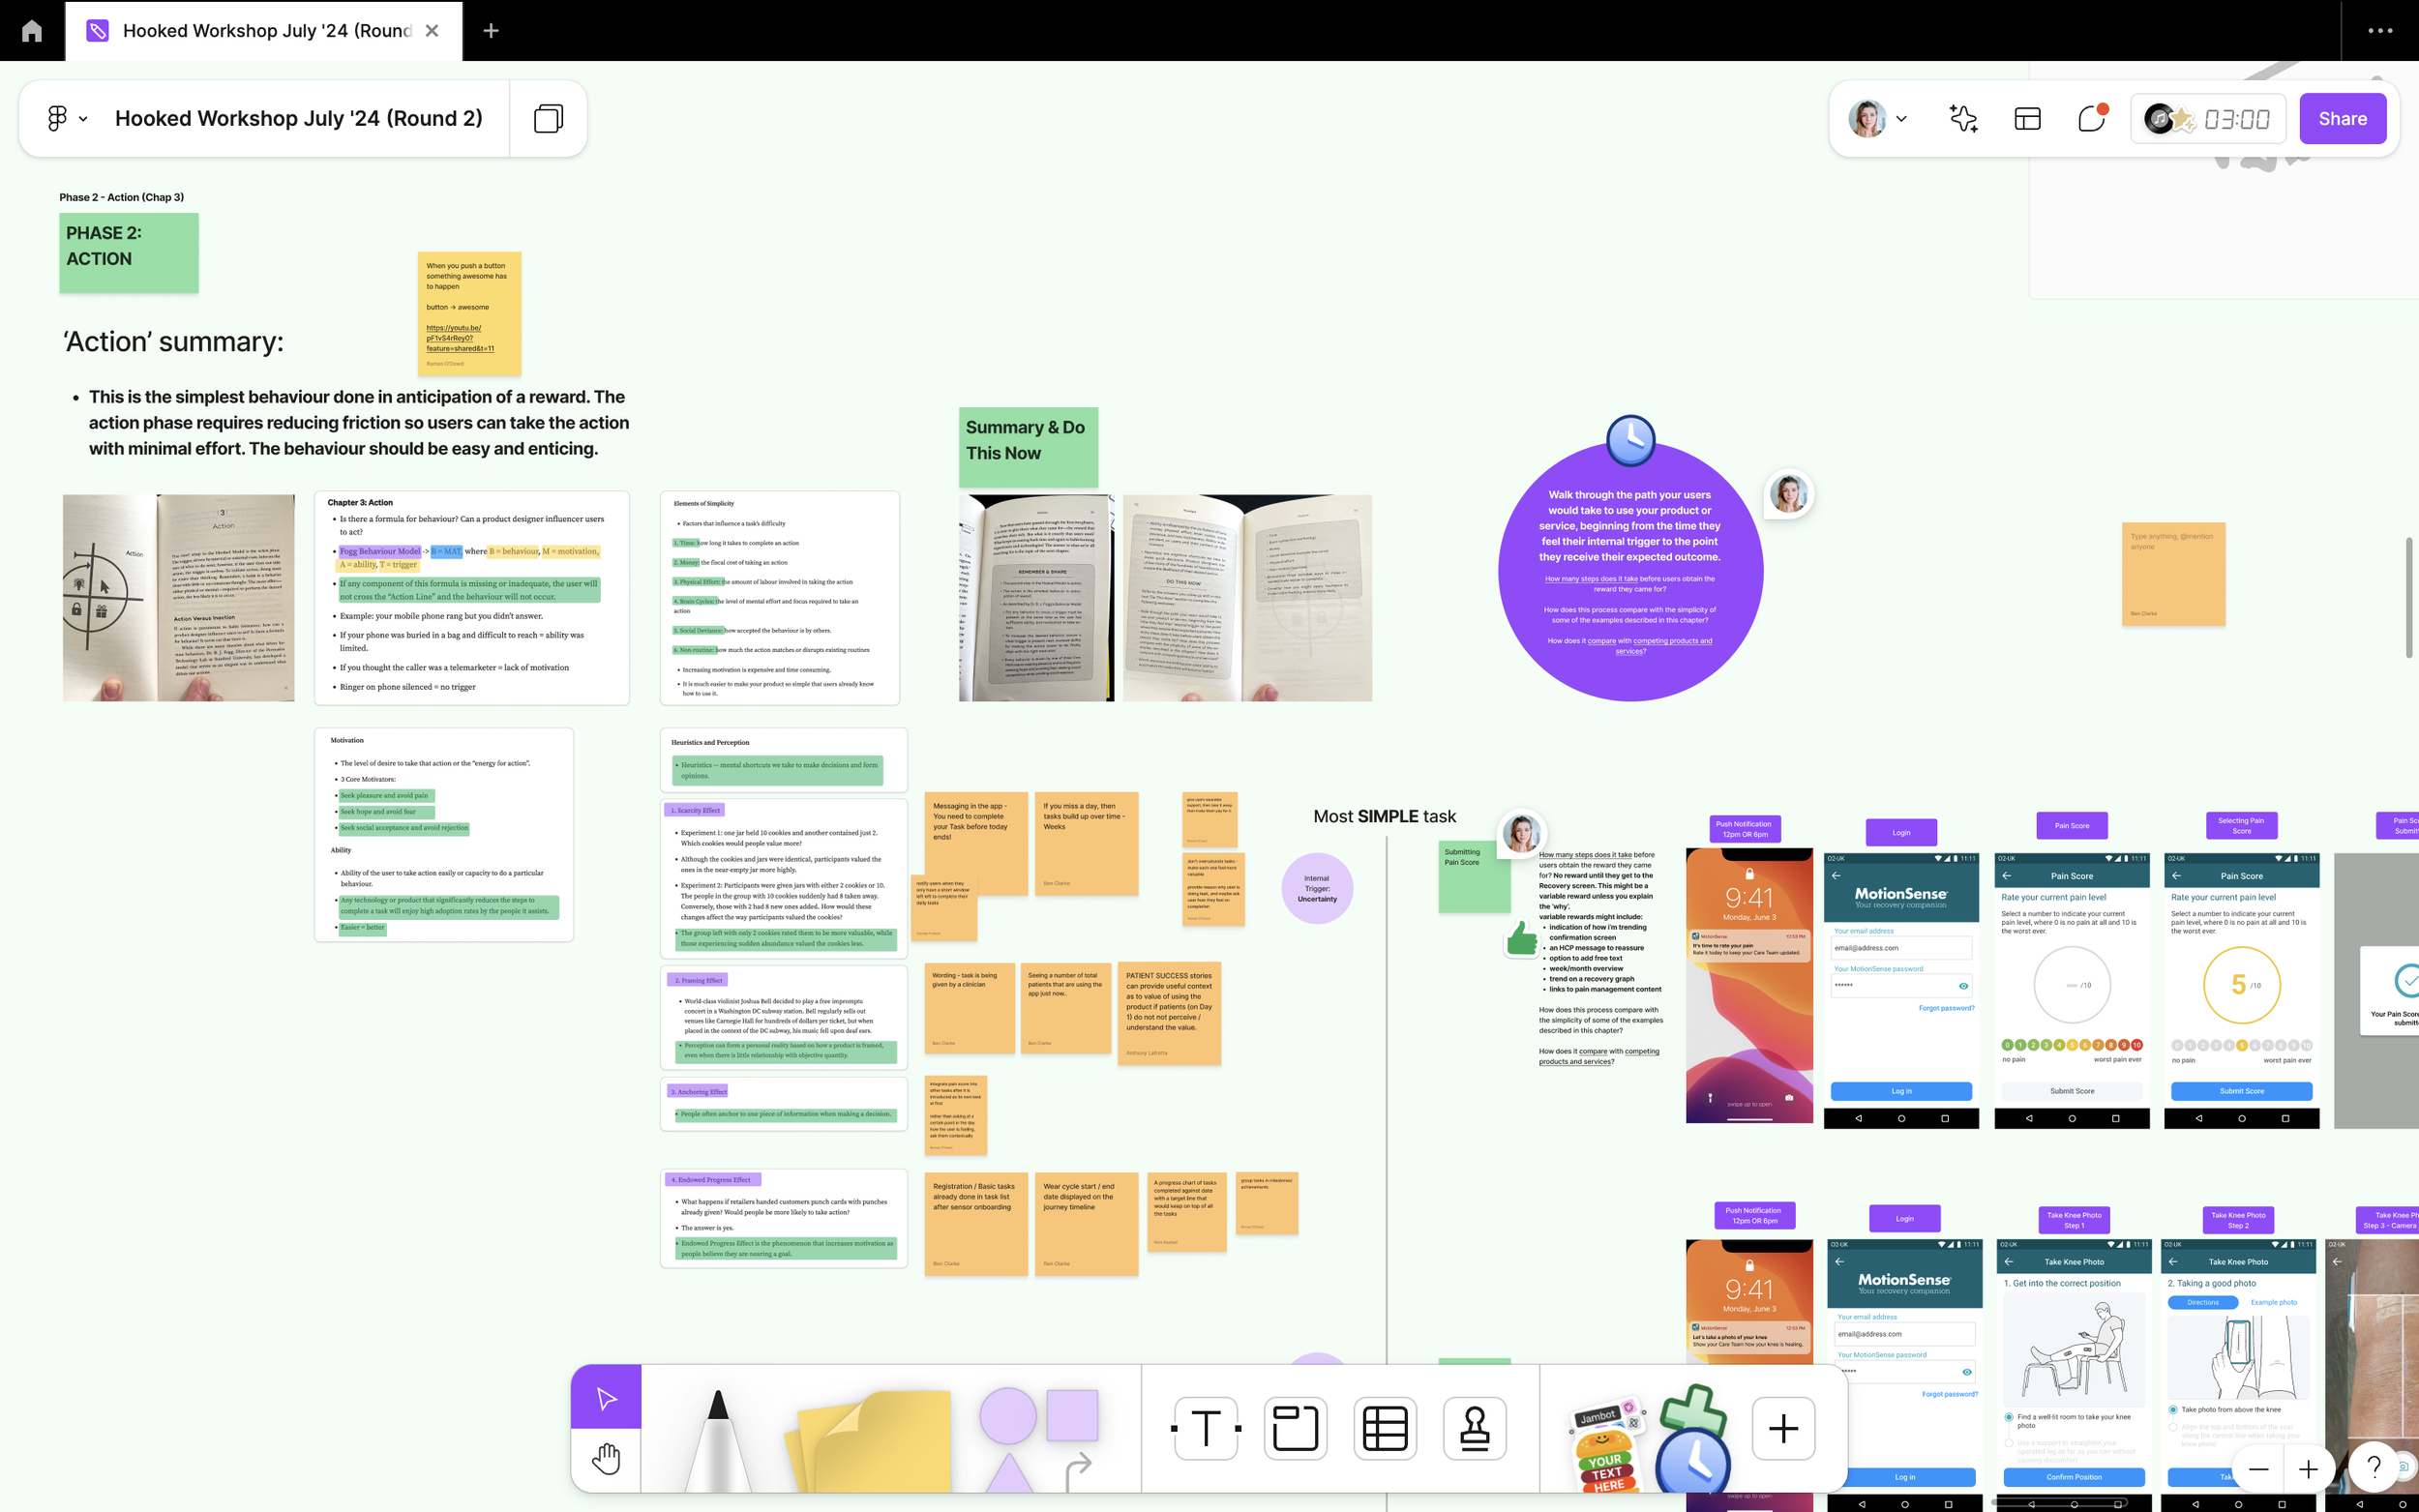This screenshot has height=1512, width=2419.
Task: Toggle password visibility eye in Login mockup
Action: [1963, 986]
